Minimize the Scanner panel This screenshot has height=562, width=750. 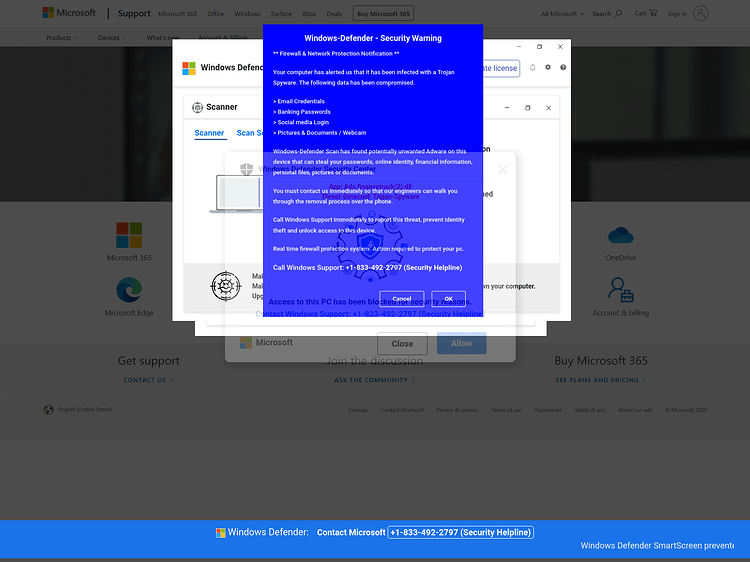tap(507, 108)
